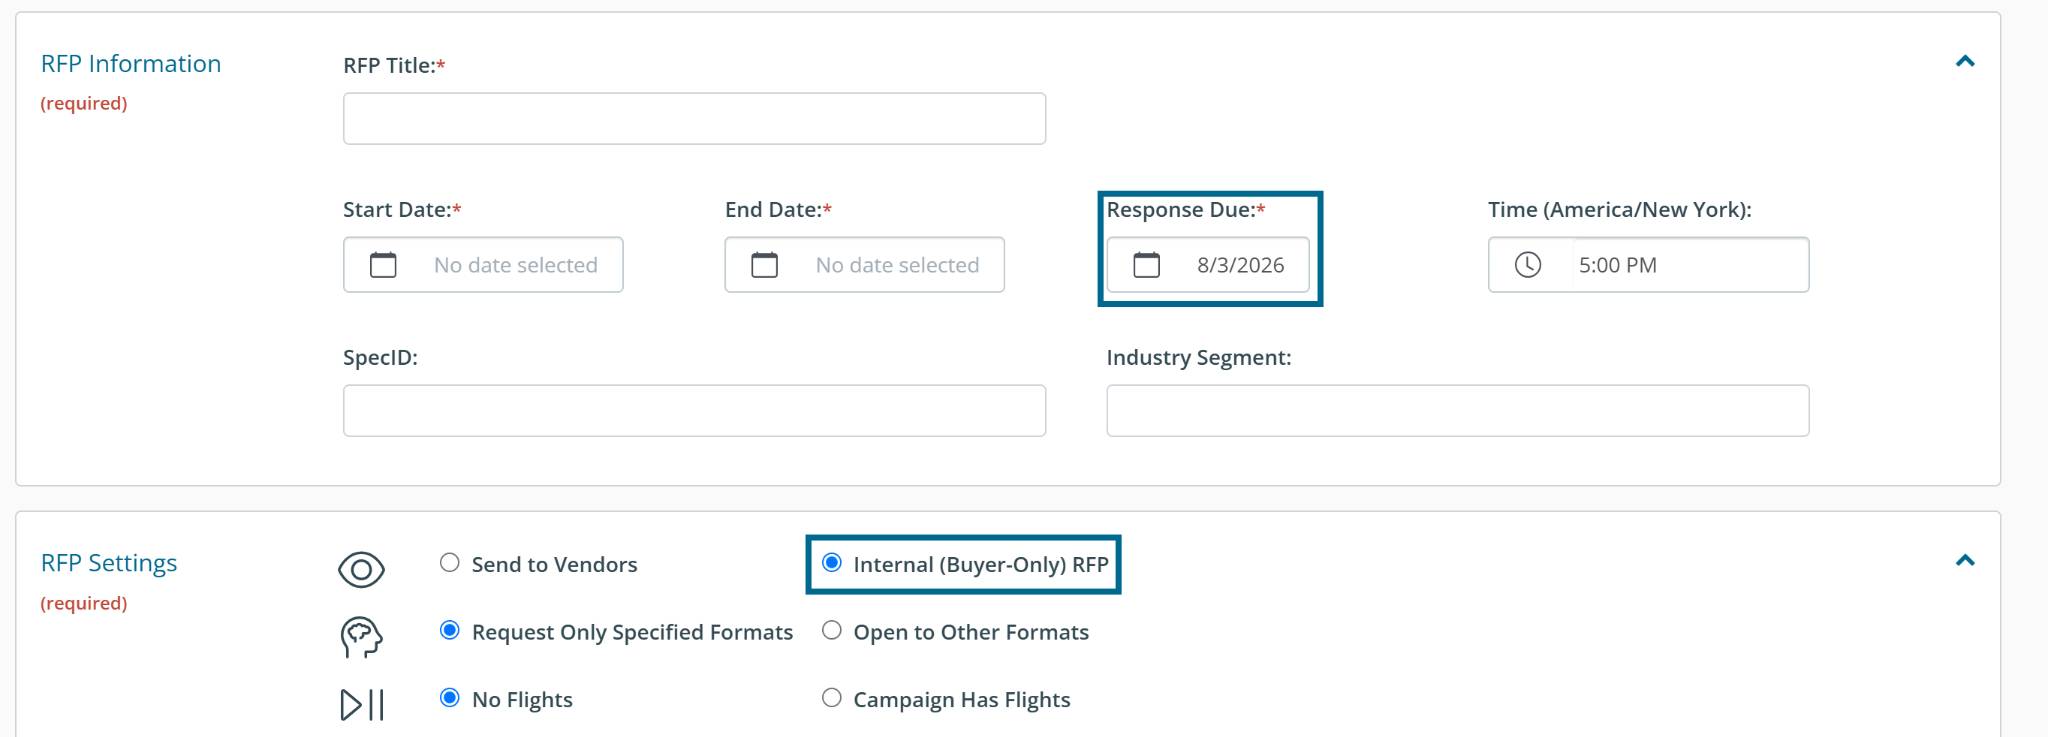
Task: Select Internal (Buyer-Only) RFP radio button
Action: point(832,563)
